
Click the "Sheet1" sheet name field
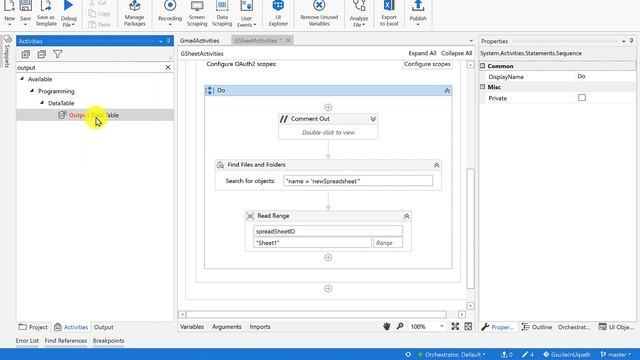coord(312,243)
